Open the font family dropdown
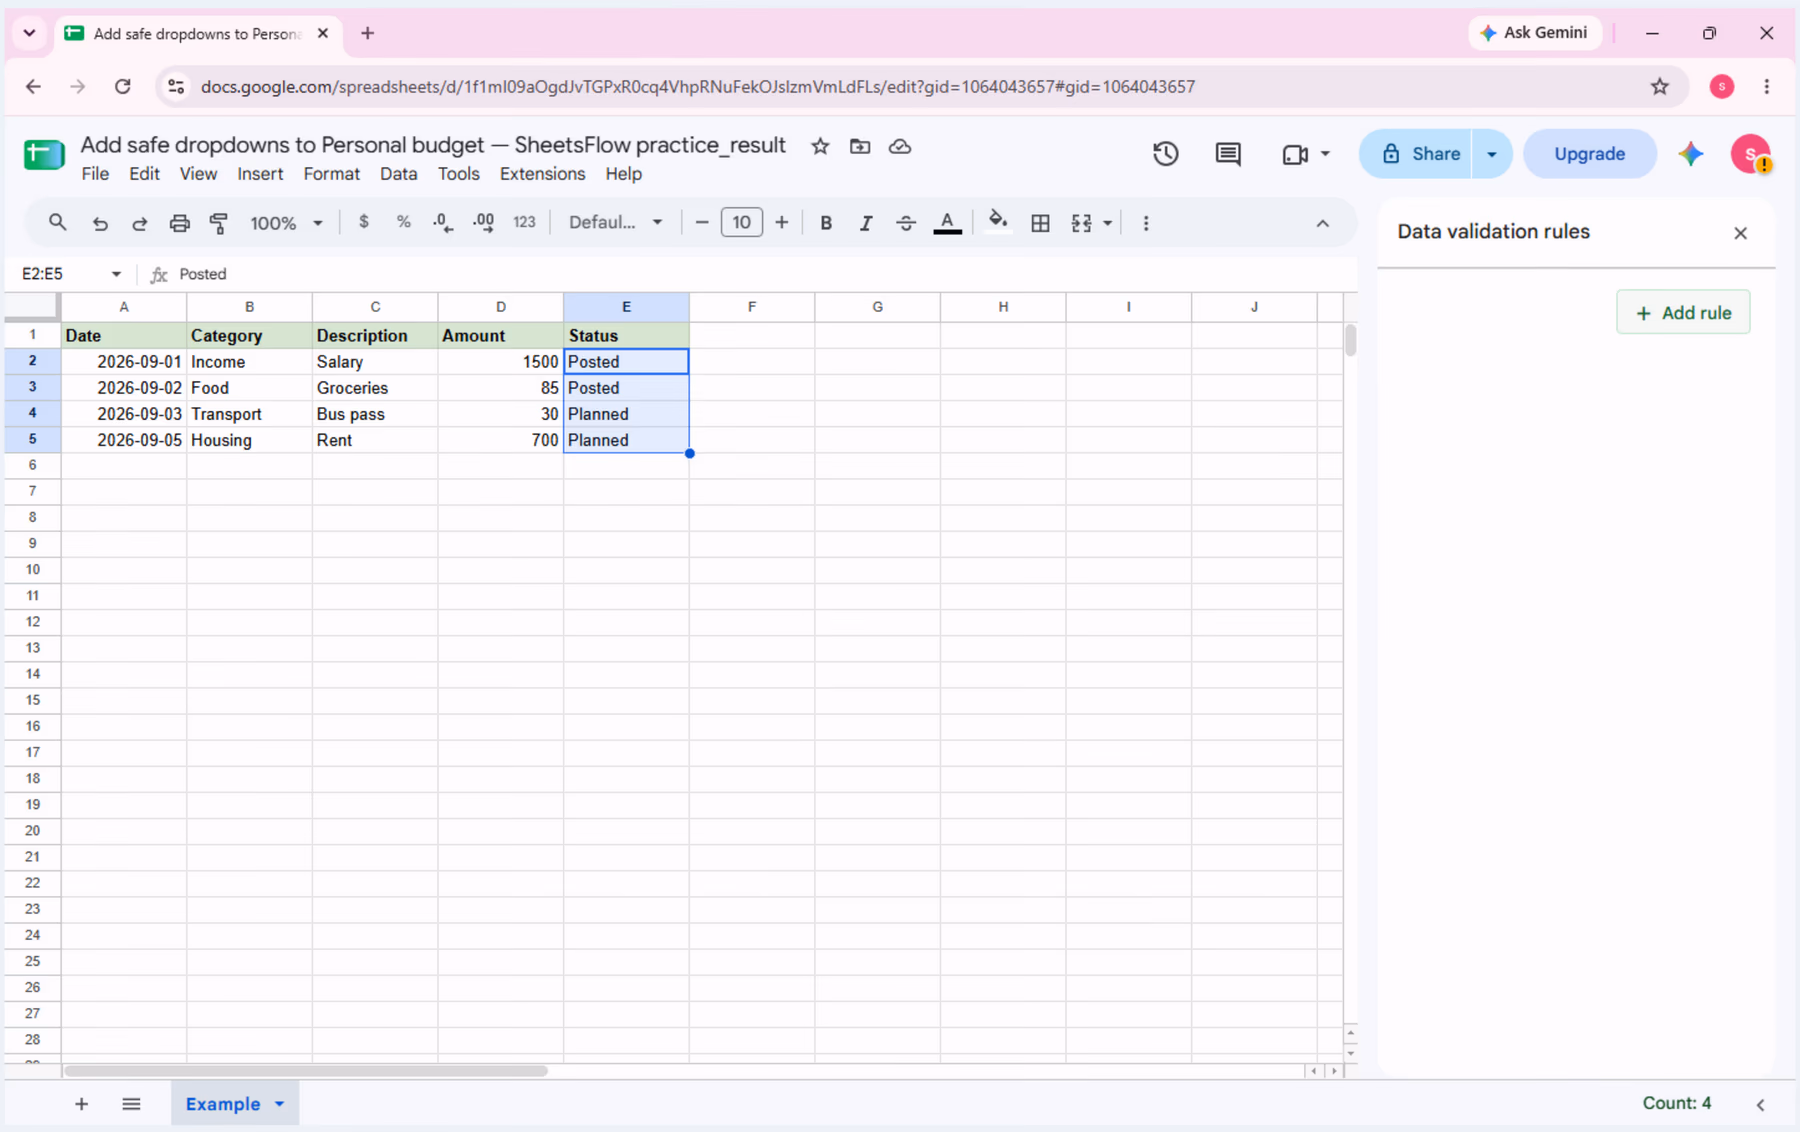 [616, 222]
